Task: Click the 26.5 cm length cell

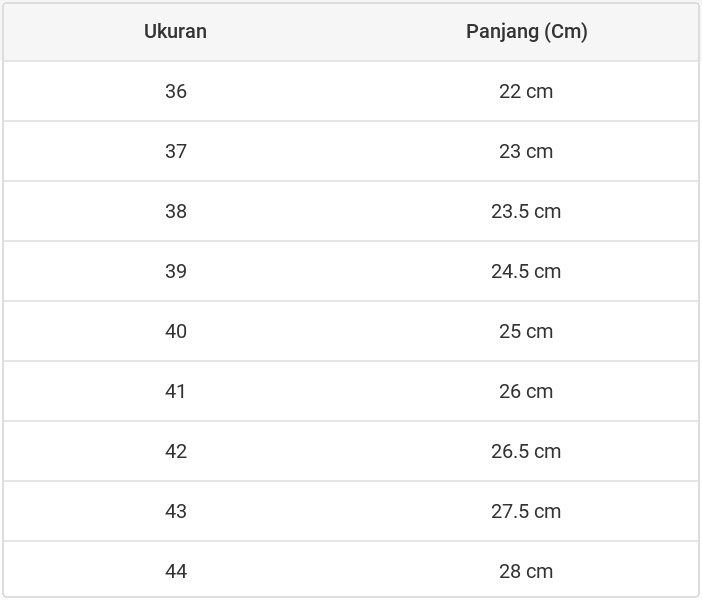Action: pyautogui.click(x=526, y=451)
